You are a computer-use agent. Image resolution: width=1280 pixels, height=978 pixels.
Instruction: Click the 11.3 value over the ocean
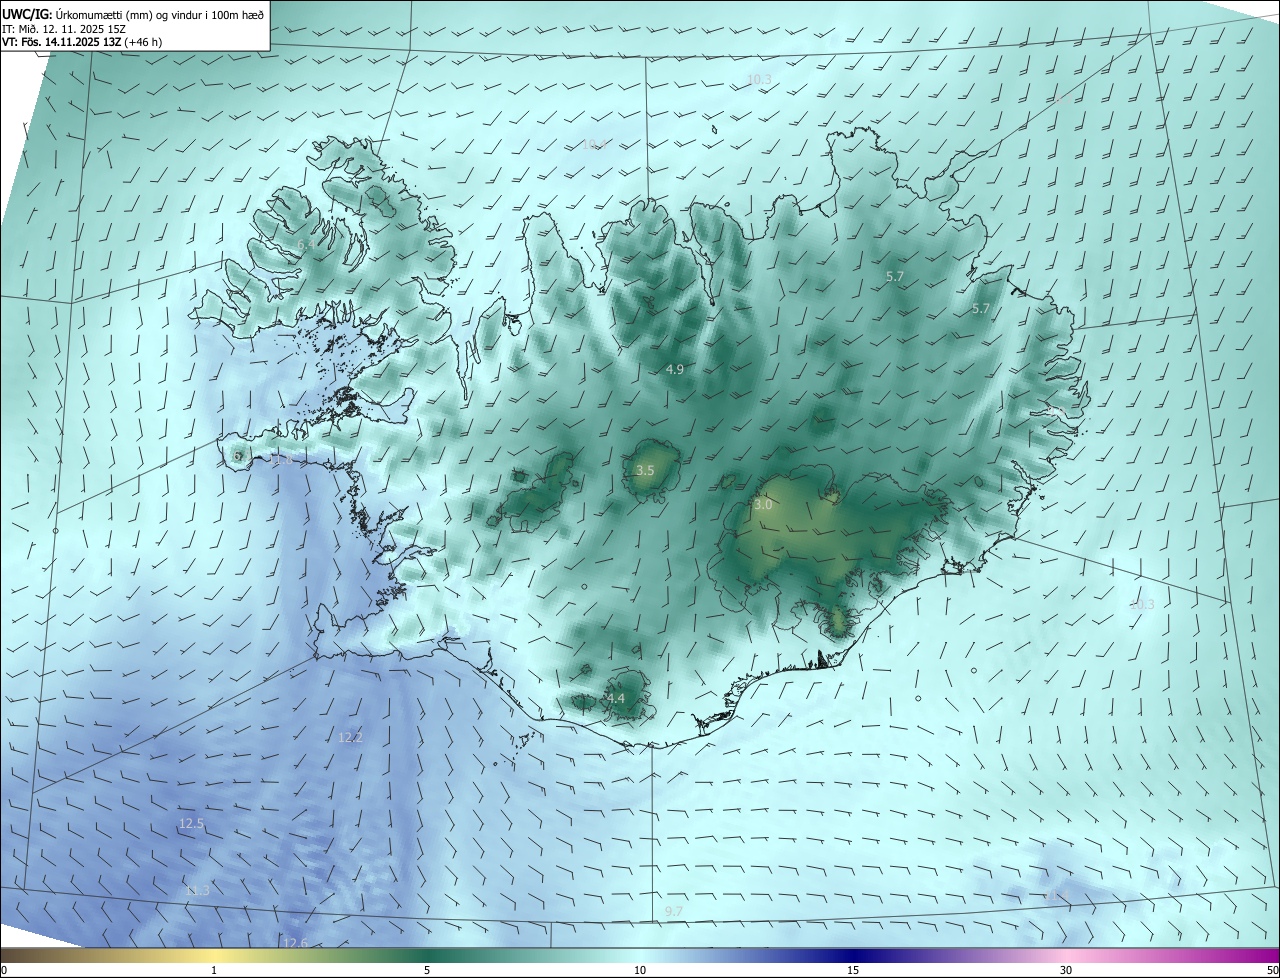[198, 890]
